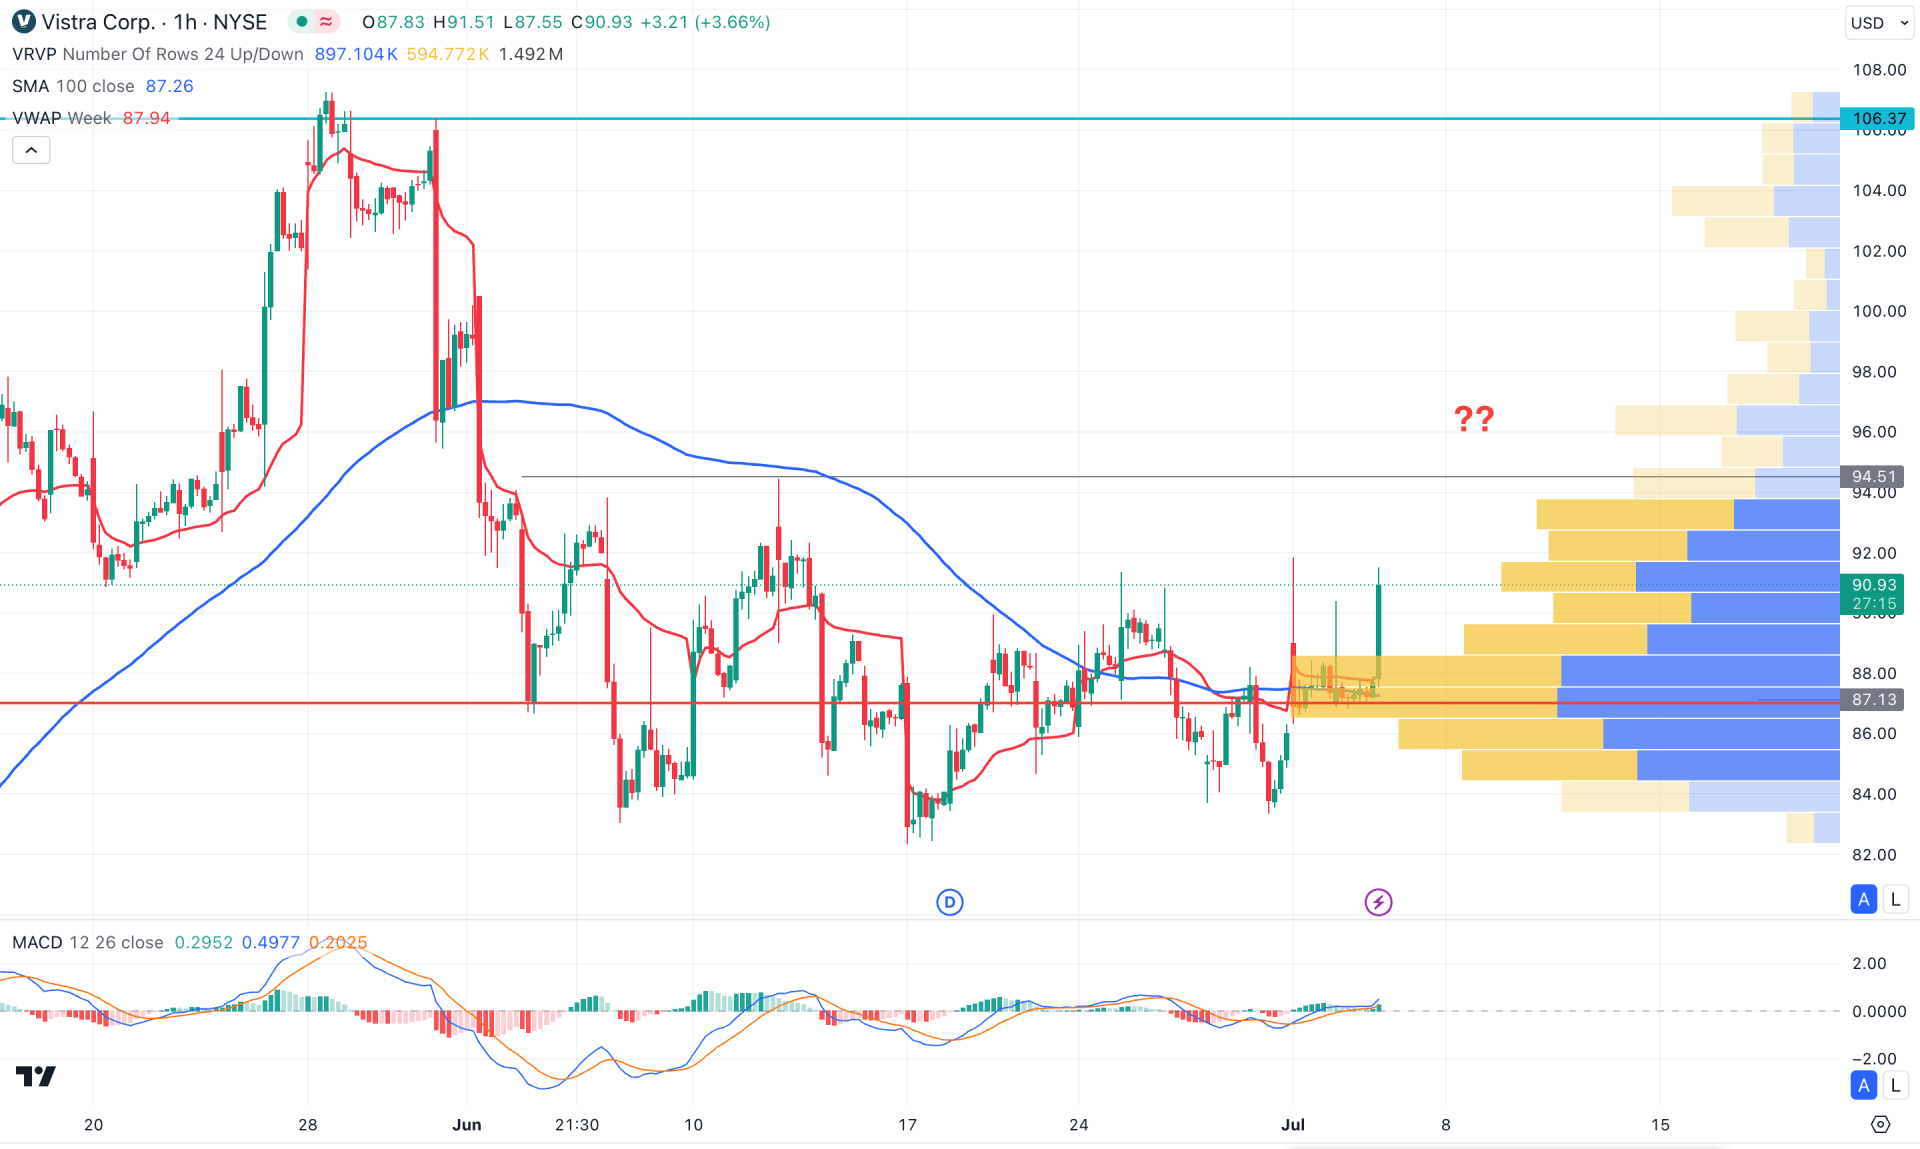Open chart settings gear icon
Screen dimensions: 1920x1149
pyautogui.click(x=1880, y=1124)
